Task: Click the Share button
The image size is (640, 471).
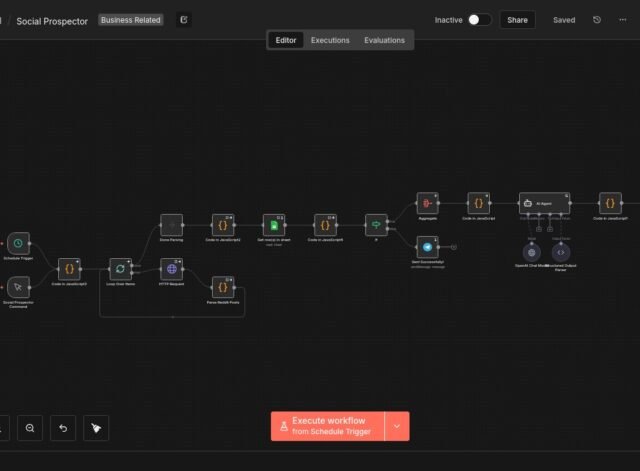Action: pos(518,20)
